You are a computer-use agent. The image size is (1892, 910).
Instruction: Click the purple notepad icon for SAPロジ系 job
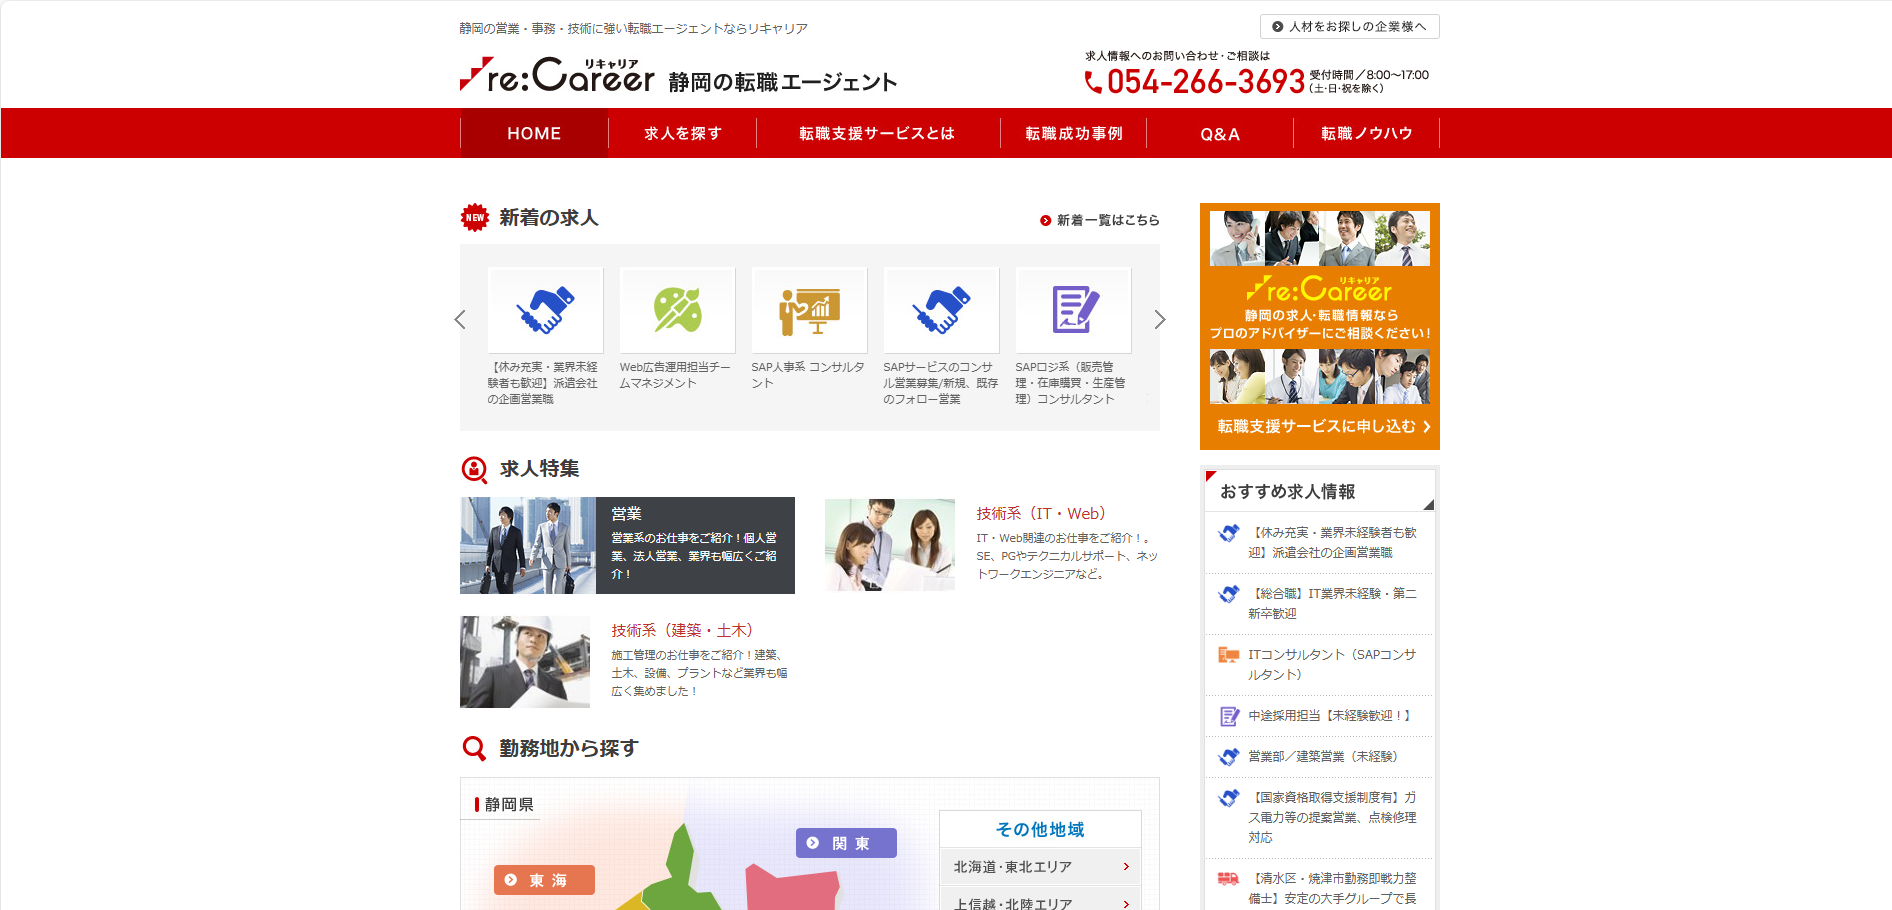(x=1073, y=310)
